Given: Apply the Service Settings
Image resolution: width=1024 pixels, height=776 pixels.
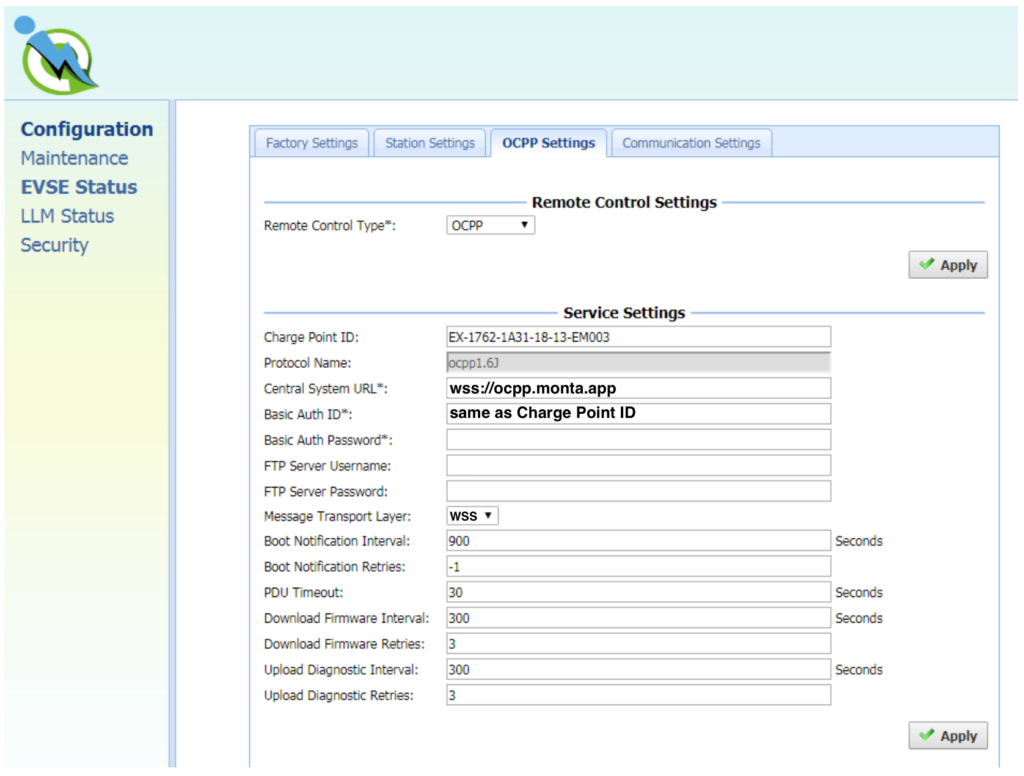Looking at the screenshot, I should tap(948, 736).
